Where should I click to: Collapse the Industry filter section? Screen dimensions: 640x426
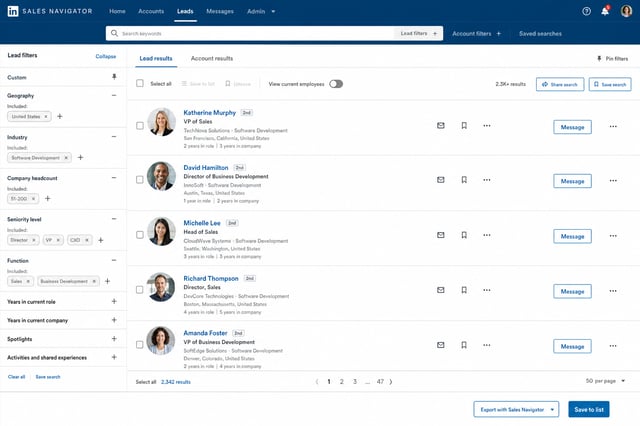point(114,137)
